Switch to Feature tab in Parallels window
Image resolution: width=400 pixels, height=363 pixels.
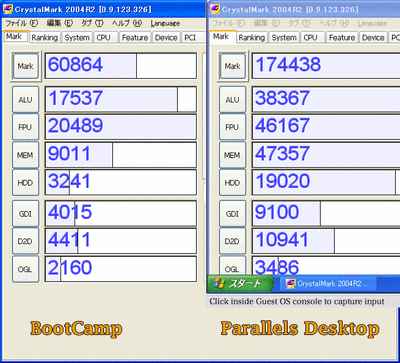coord(342,38)
